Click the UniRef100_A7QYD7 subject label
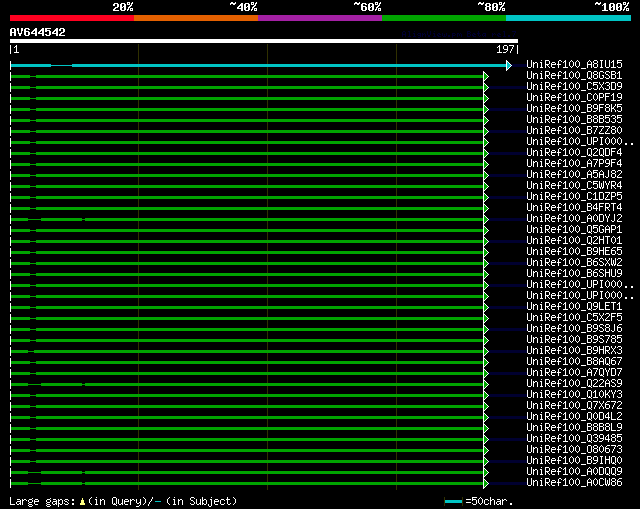The width and height of the screenshot is (640, 509). [574, 373]
